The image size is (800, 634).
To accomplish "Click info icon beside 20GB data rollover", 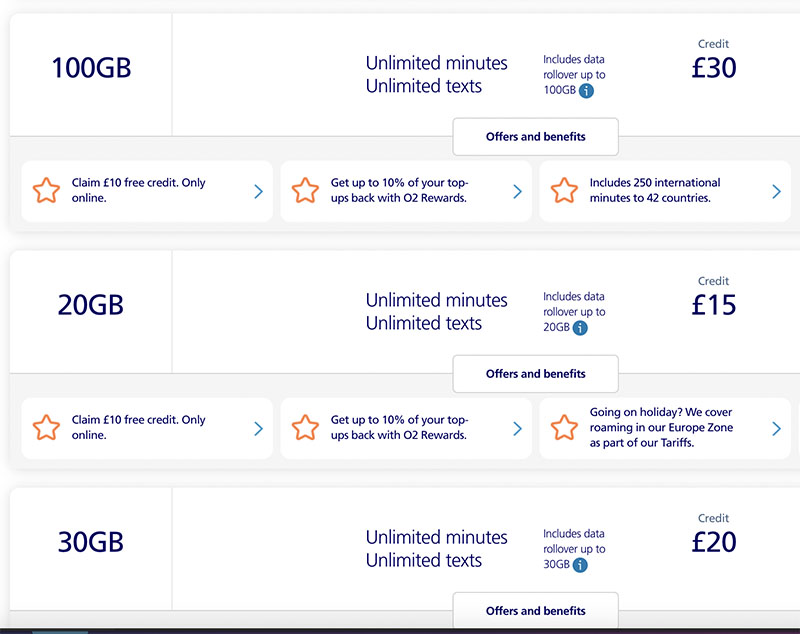I will pos(580,328).
